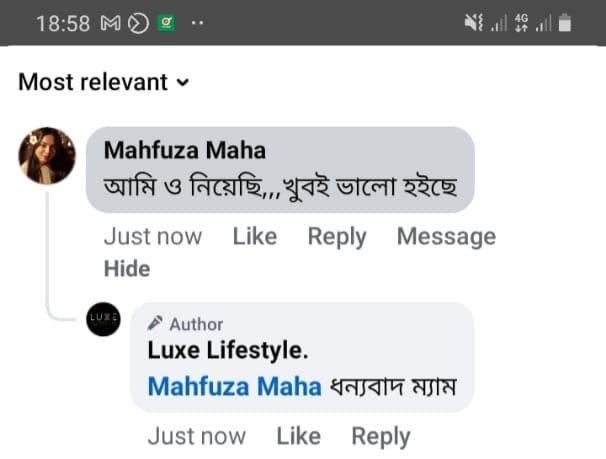Open the Luxe Lifestyle page avatar
Image resolution: width=606 pixels, height=459 pixels.
[103, 319]
